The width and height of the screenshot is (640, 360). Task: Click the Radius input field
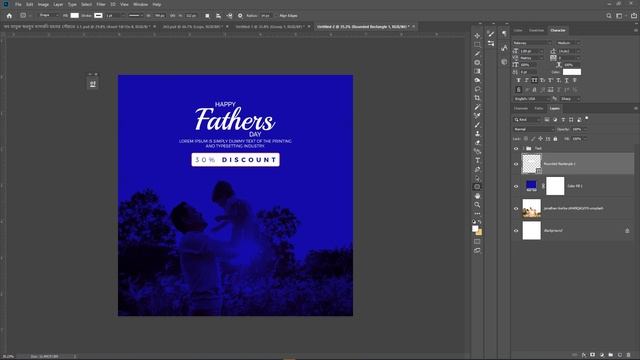pyautogui.click(x=266, y=16)
